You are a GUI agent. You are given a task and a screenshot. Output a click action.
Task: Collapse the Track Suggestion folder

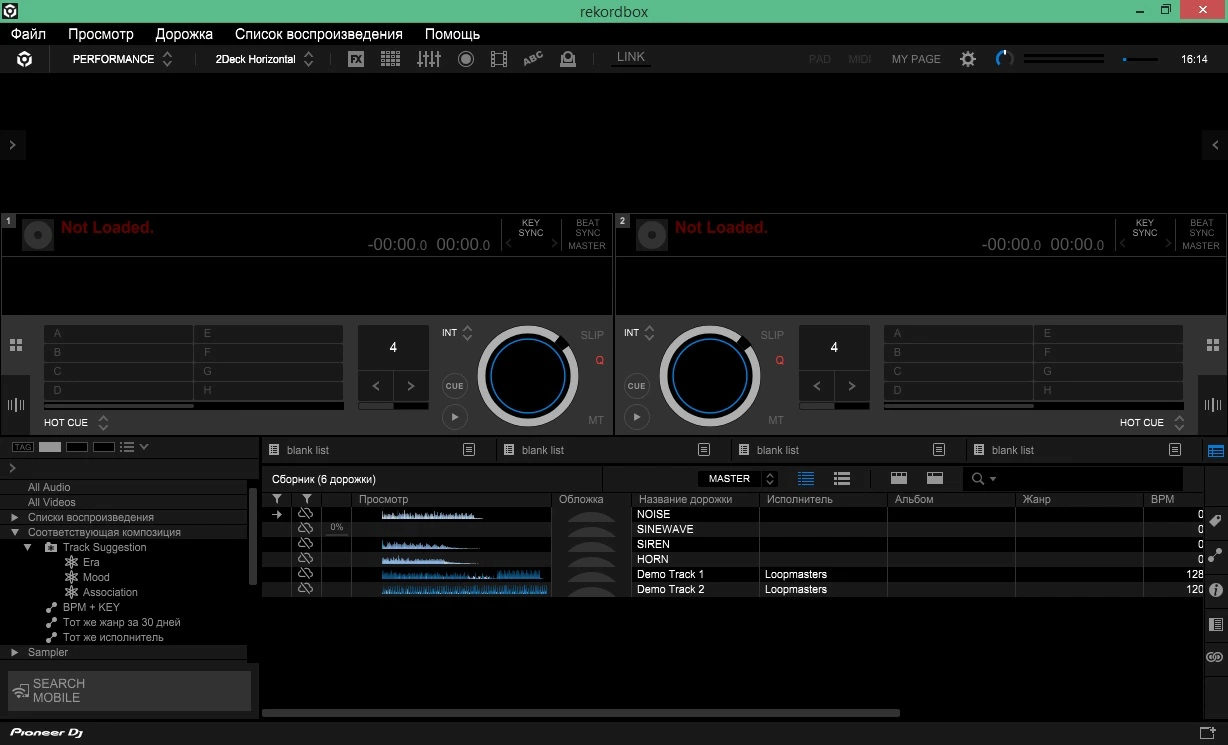pos(28,548)
